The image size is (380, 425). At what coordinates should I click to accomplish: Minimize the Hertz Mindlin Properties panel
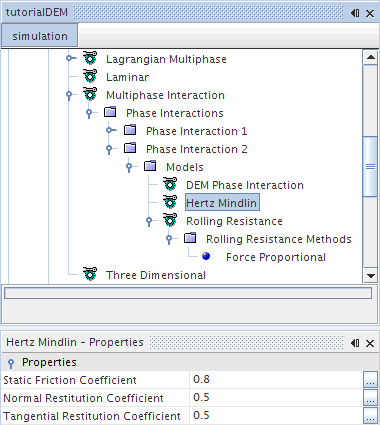pyautogui.click(x=355, y=343)
